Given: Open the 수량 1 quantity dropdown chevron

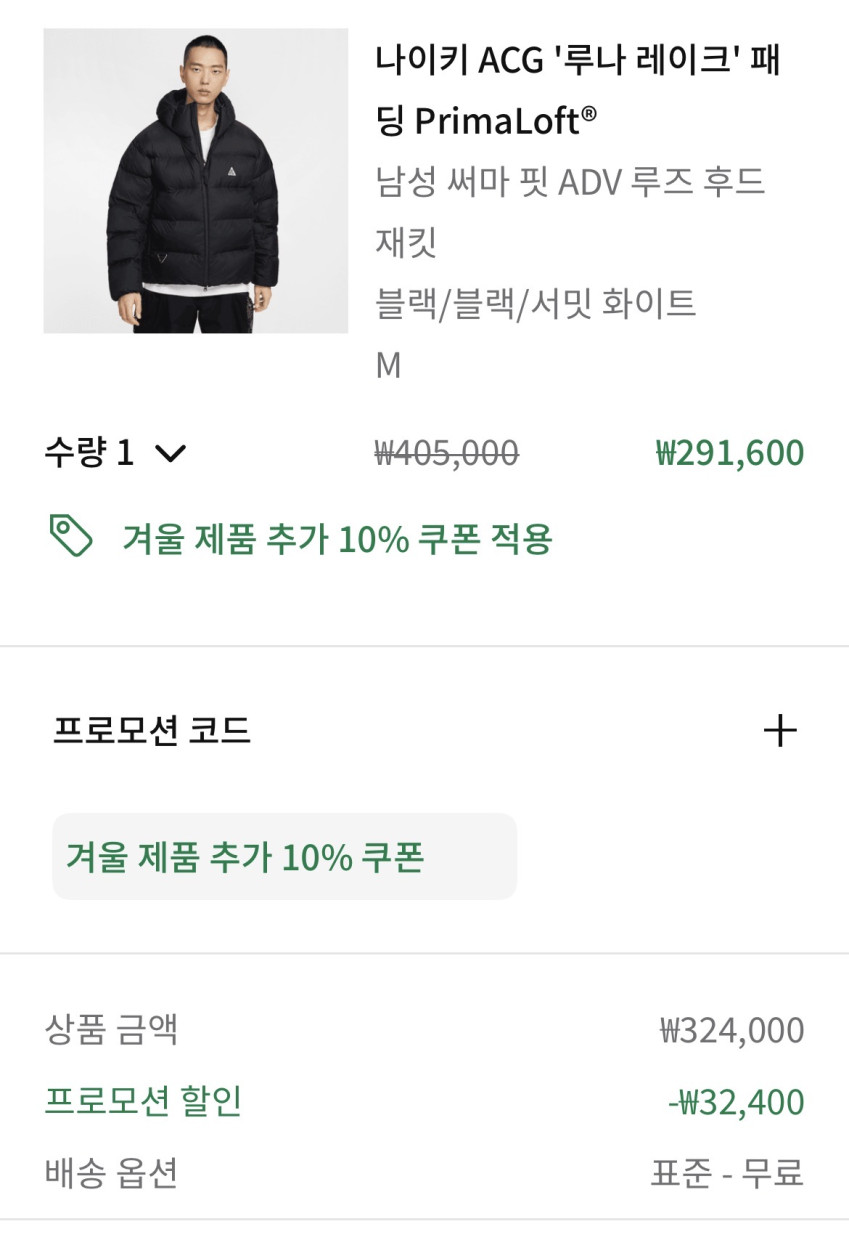Looking at the screenshot, I should click(171, 454).
